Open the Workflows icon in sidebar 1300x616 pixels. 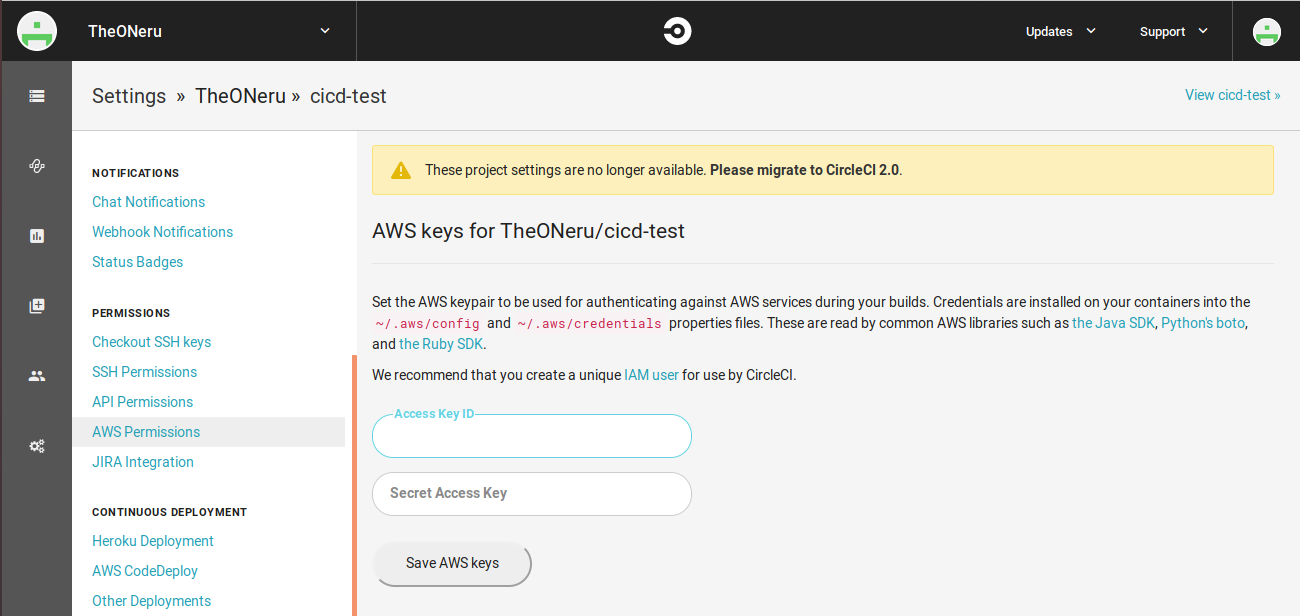[x=37, y=166]
